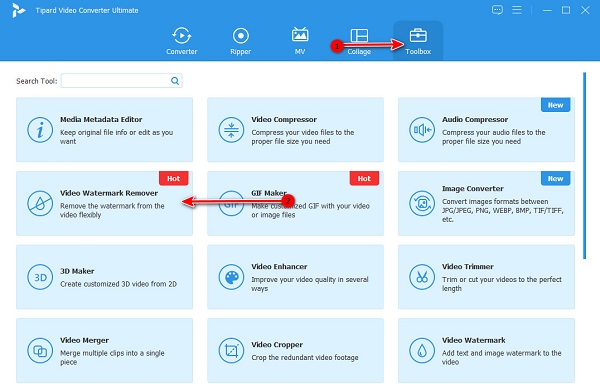The width and height of the screenshot is (600, 389).
Task: Open Video Enhancer title
Action: (279, 267)
